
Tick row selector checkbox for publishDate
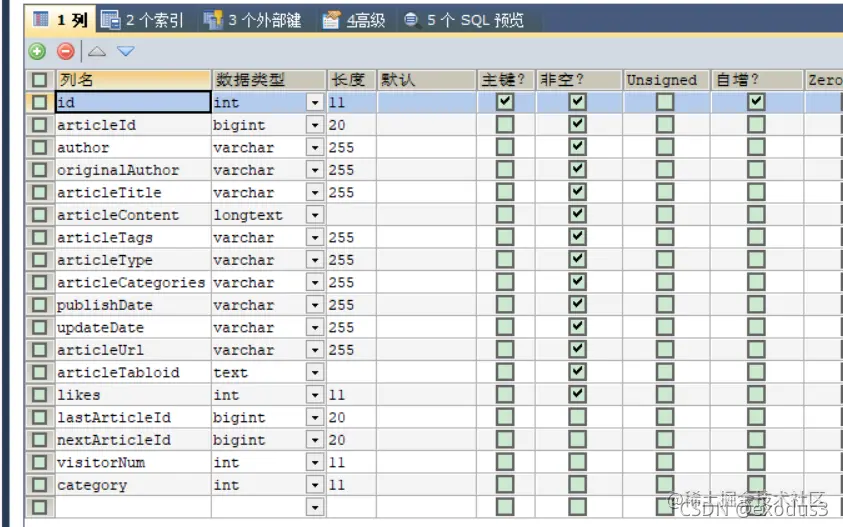click(x=39, y=305)
